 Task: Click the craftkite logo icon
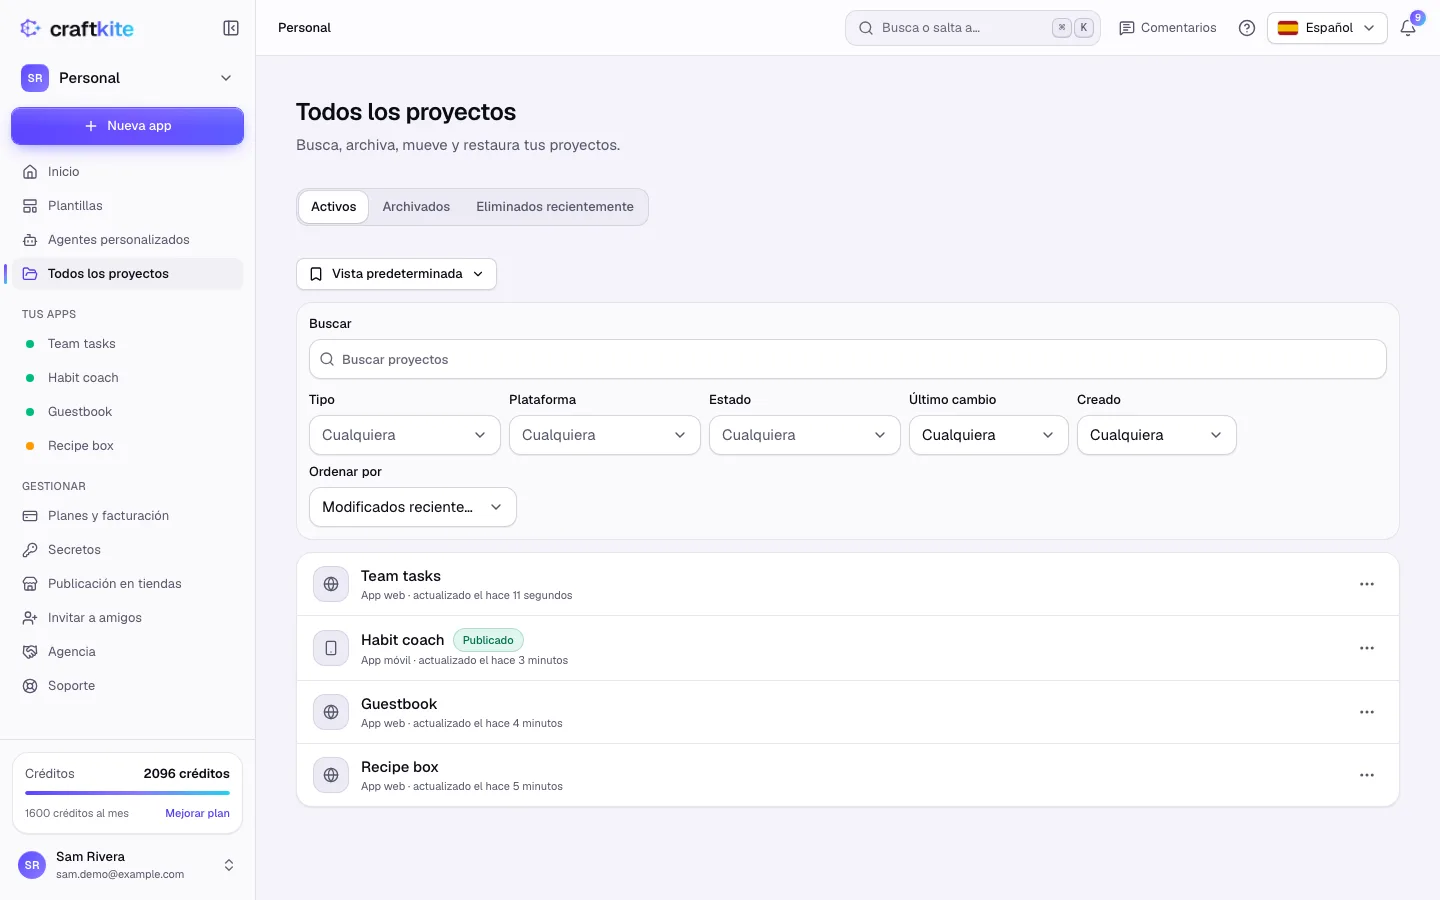30,28
